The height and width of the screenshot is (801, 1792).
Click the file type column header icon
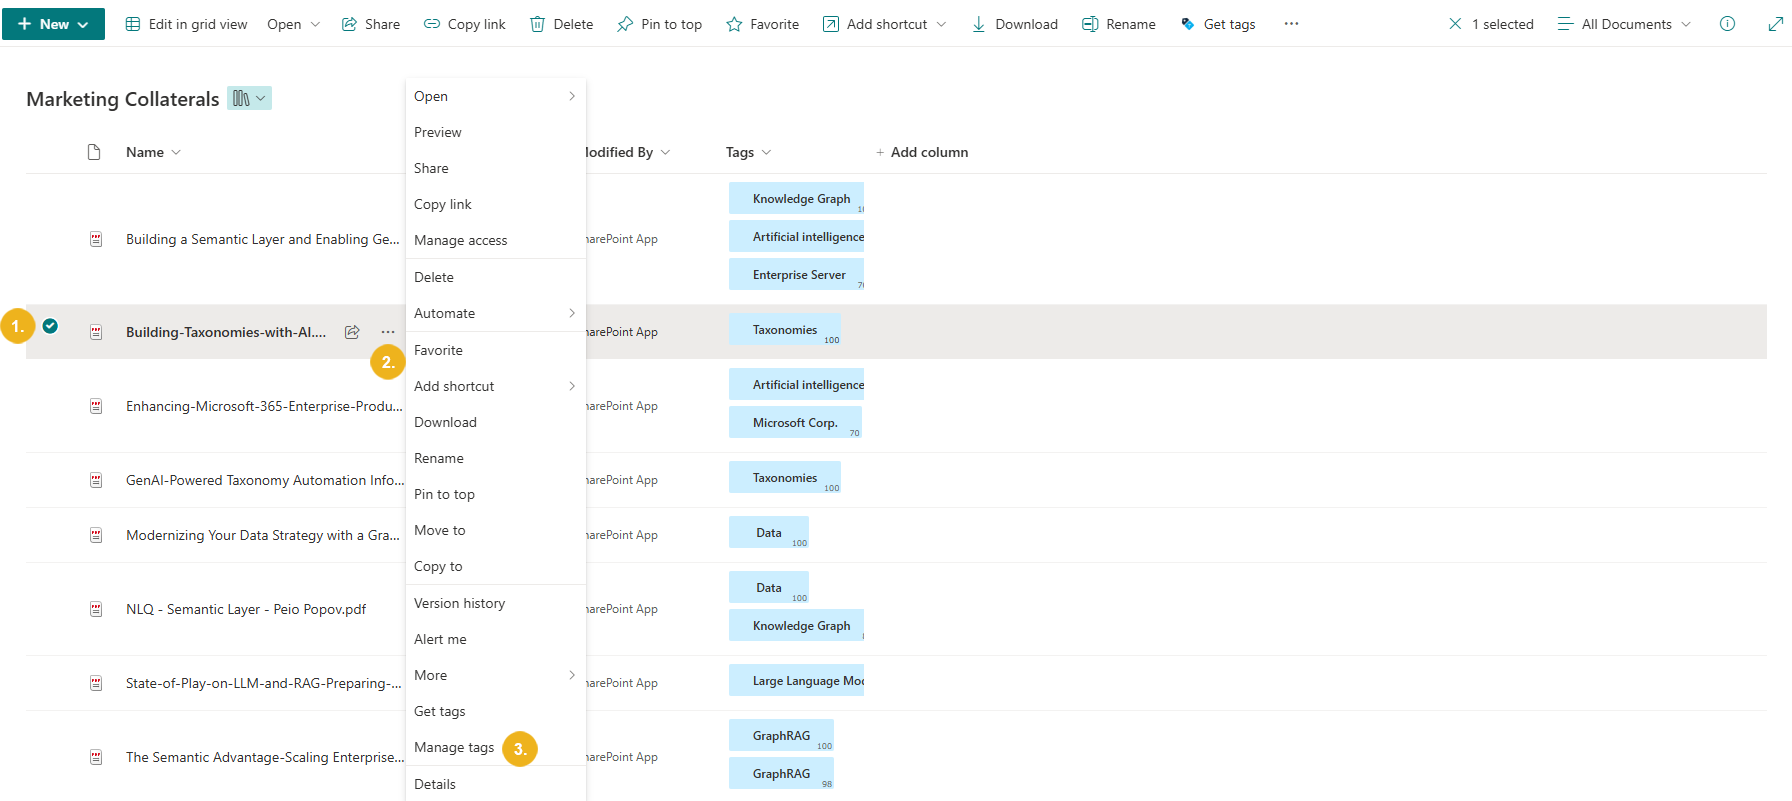pos(94,152)
